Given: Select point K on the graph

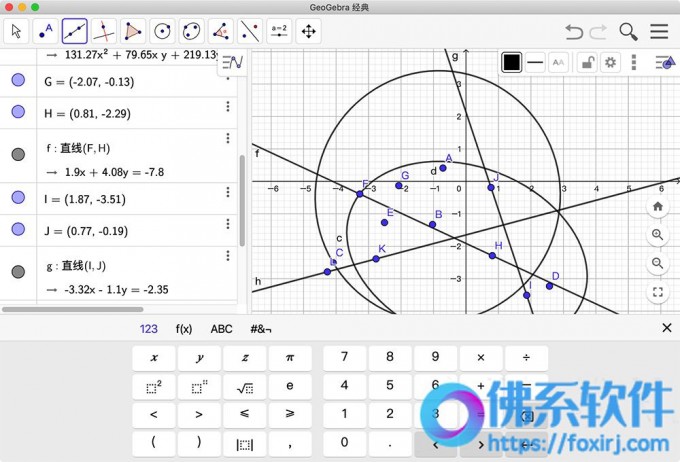Looking at the screenshot, I should pos(376,259).
